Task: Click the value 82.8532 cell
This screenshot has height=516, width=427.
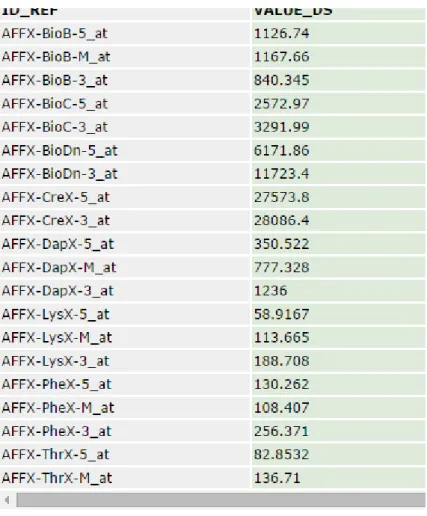Action: coord(339,454)
